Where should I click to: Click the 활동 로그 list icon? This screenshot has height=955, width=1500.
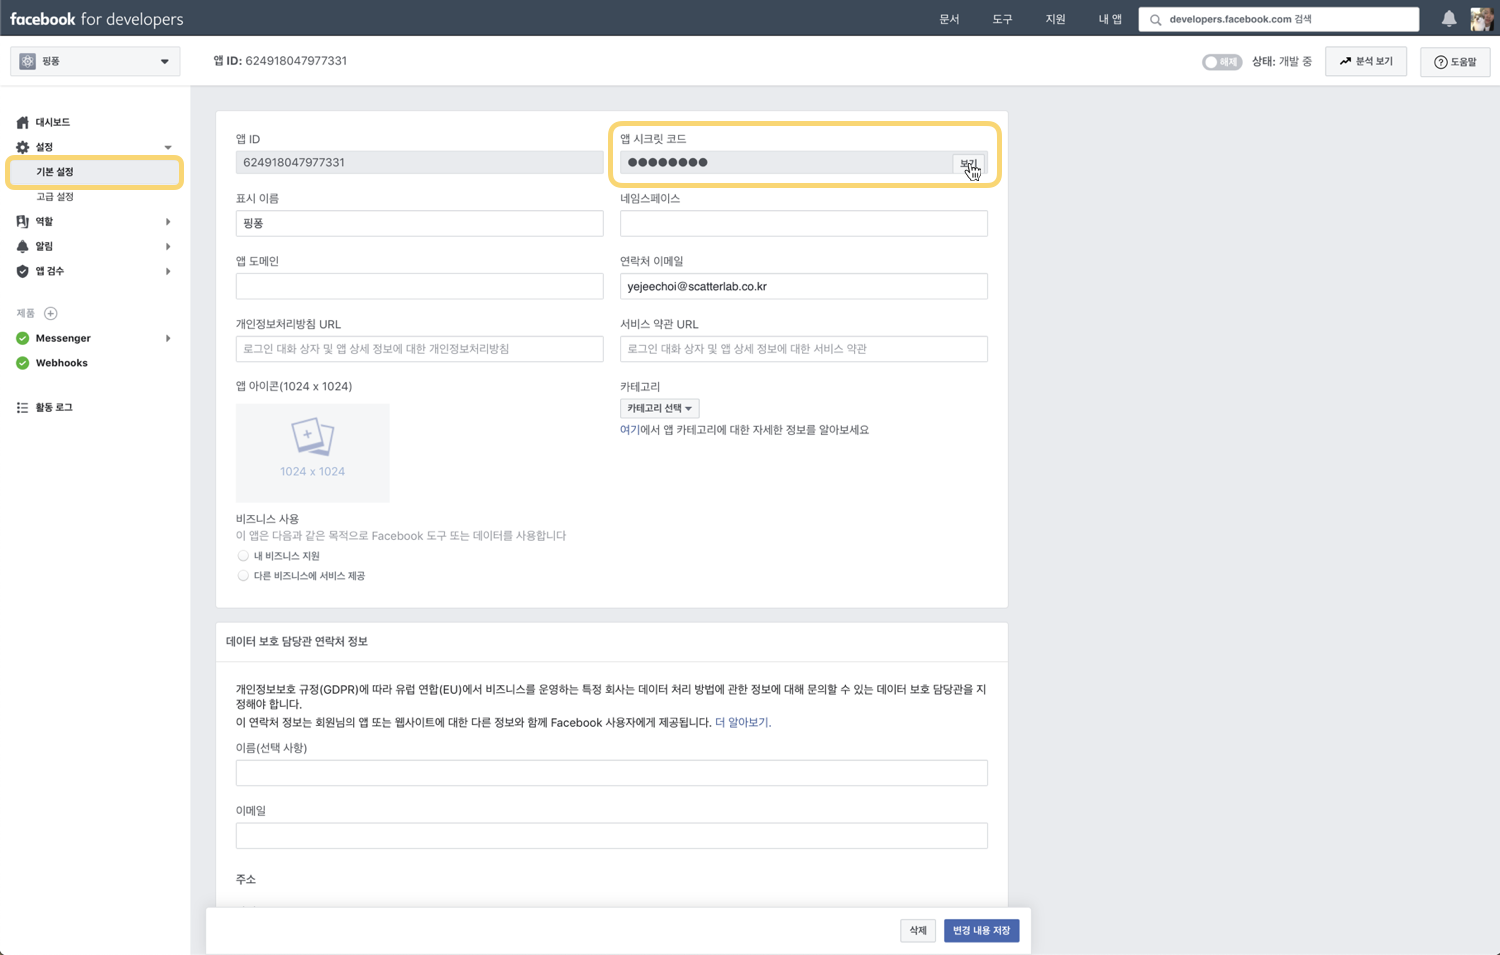pyautogui.click(x=22, y=408)
